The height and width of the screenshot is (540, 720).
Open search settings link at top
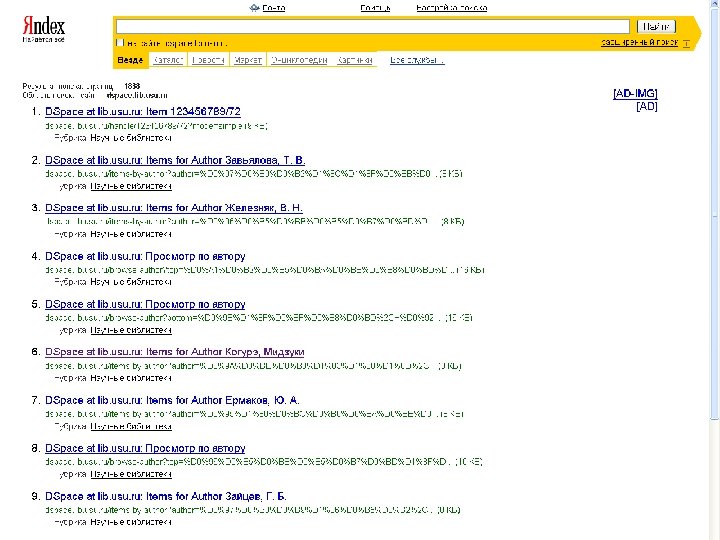tap(451, 8)
